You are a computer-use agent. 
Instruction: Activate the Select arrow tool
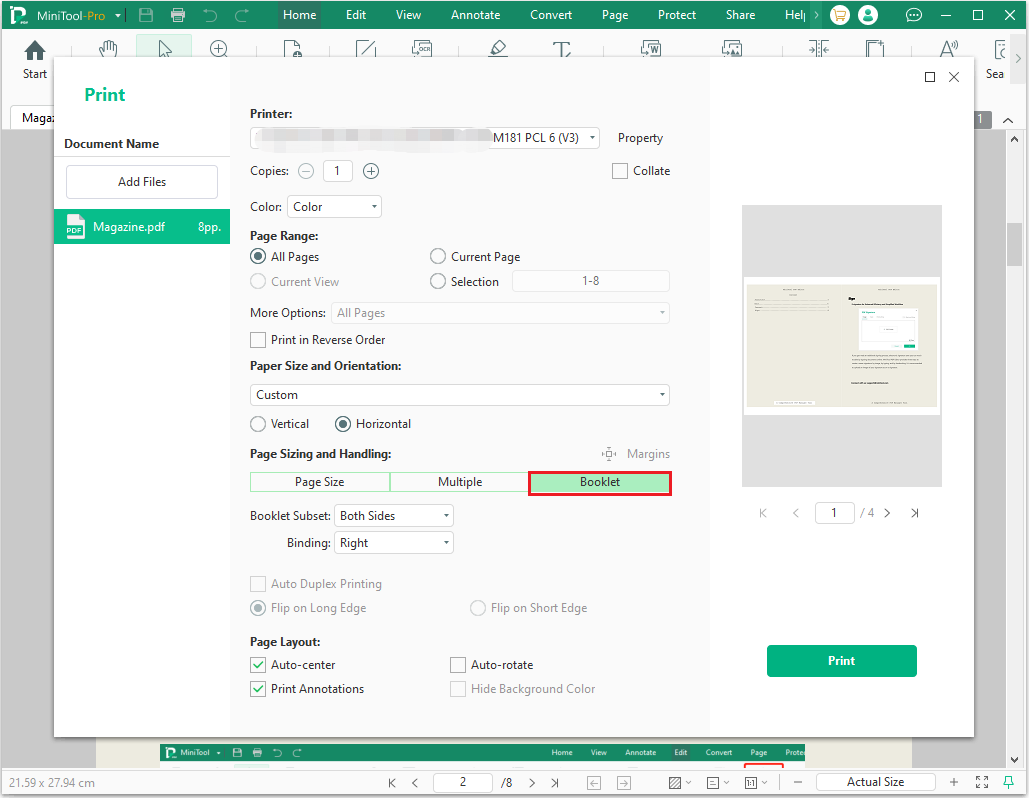tap(165, 49)
